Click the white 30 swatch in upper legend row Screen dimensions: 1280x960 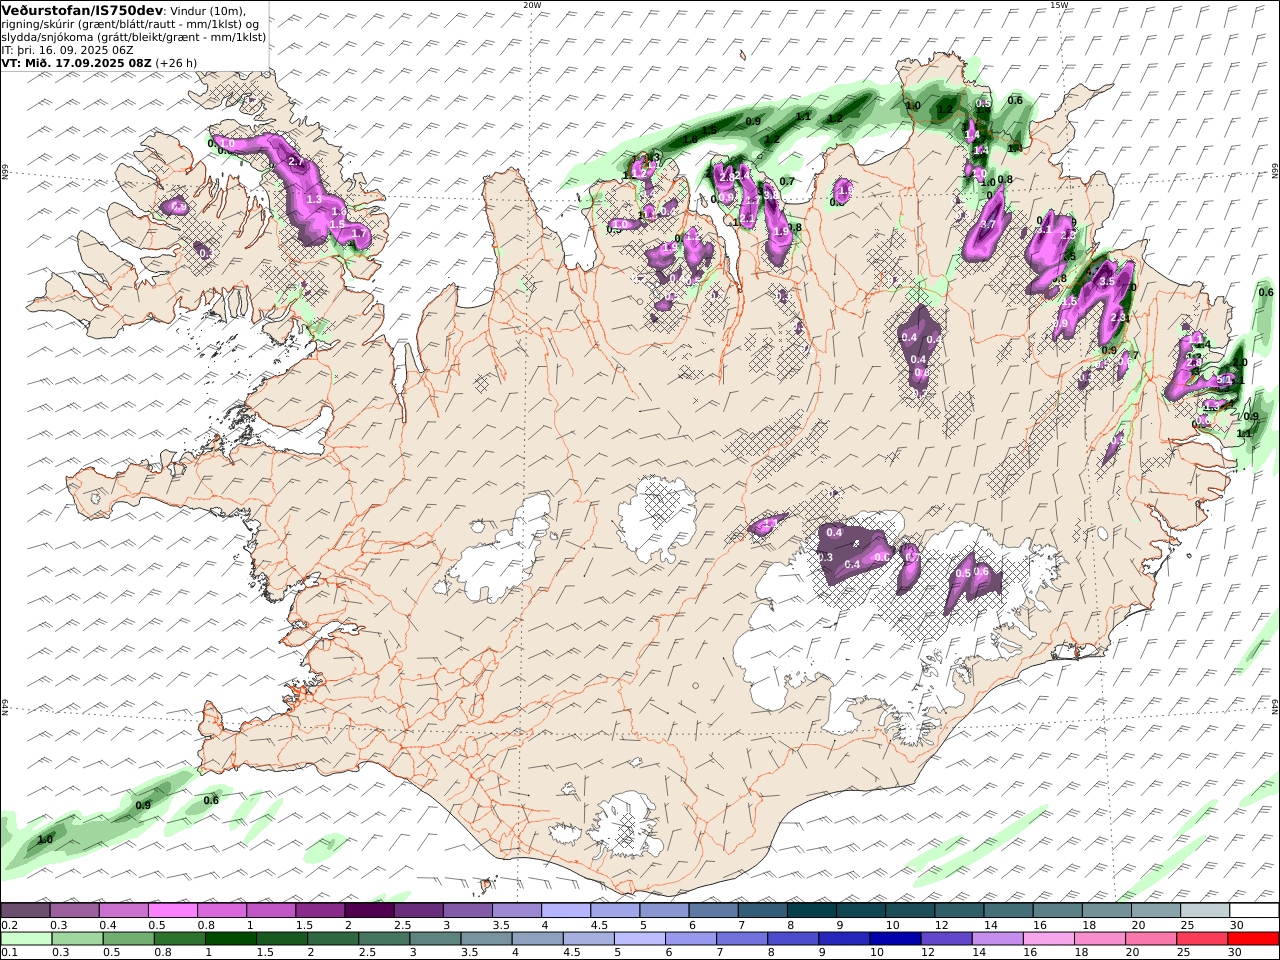click(1253, 910)
